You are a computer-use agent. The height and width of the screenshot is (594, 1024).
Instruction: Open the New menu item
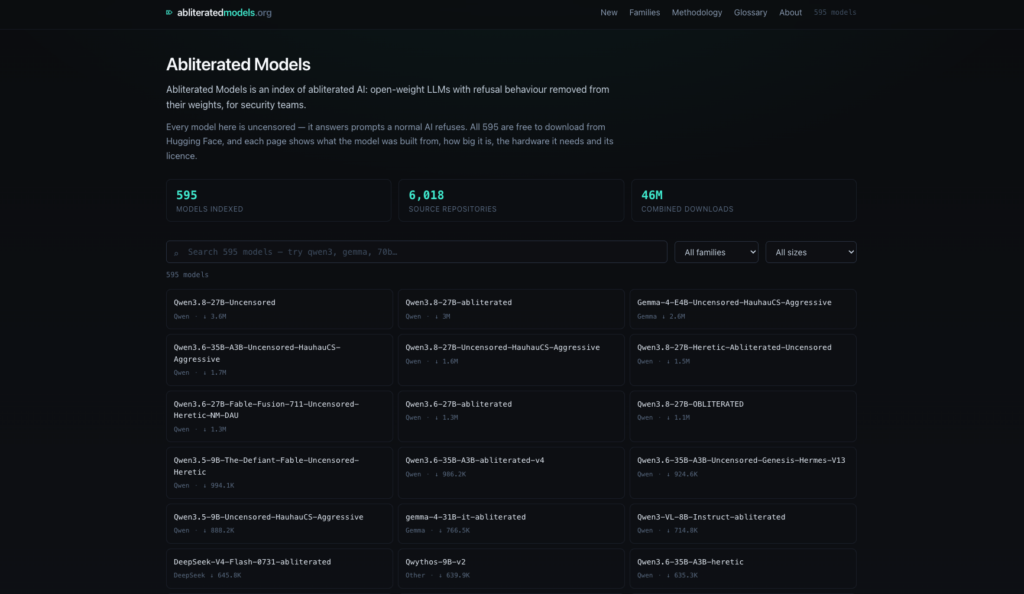point(609,12)
